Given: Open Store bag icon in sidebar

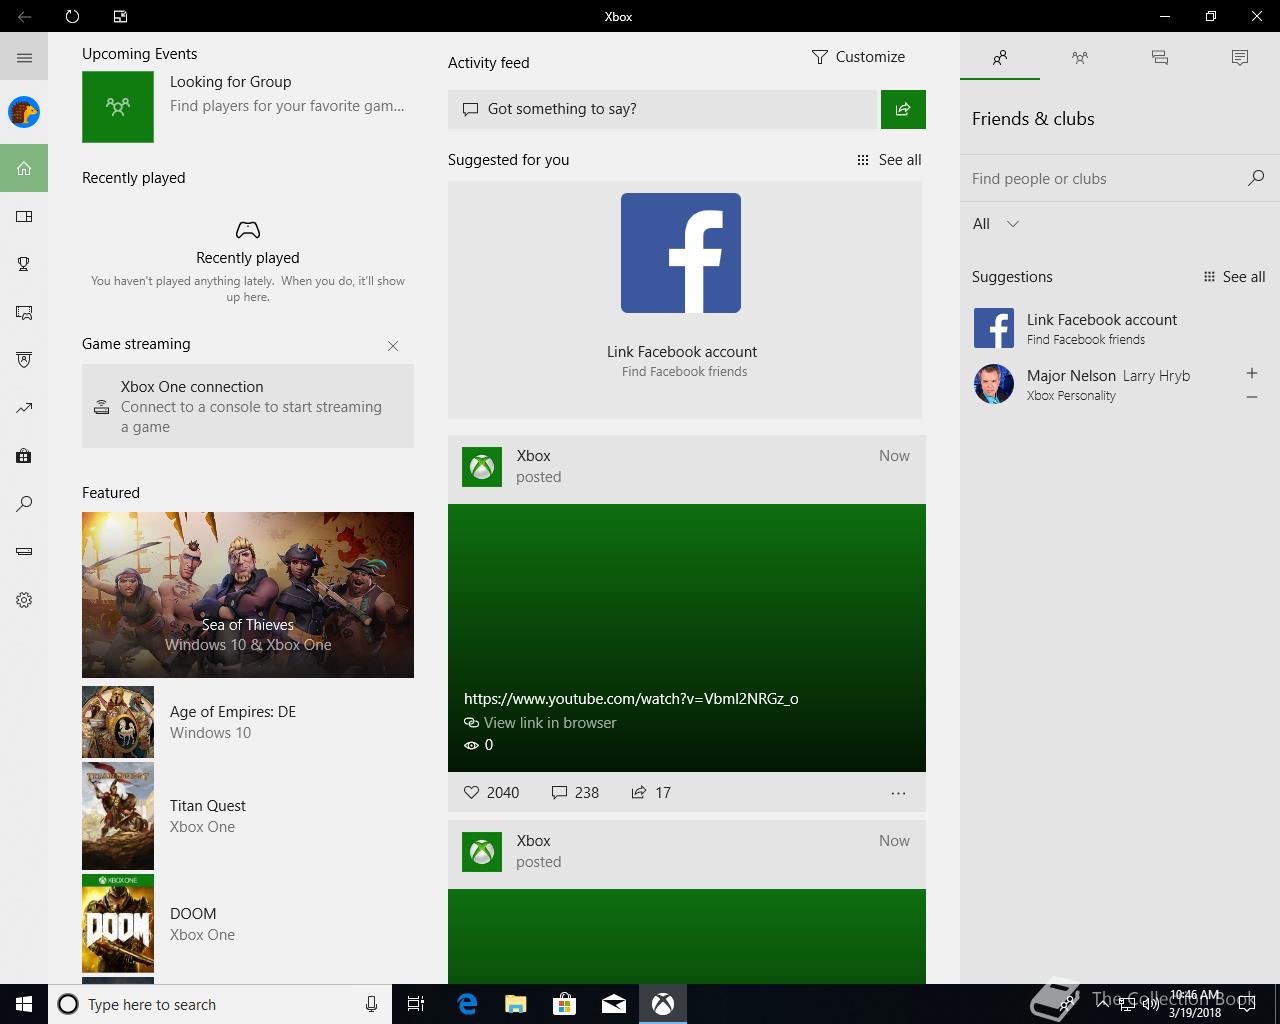Looking at the screenshot, I should (24, 456).
